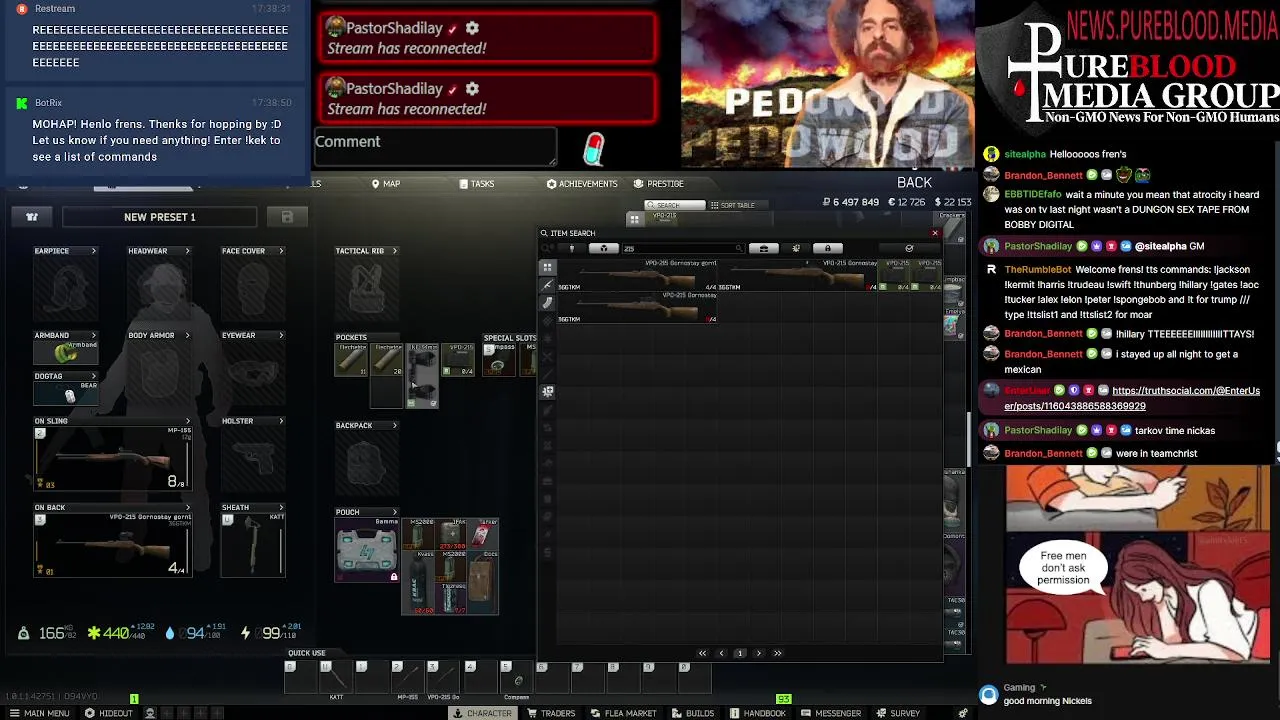The image size is (1280, 720).
Task: Click the gear icon beside first PastorShadilay alert
Action: 472,28
